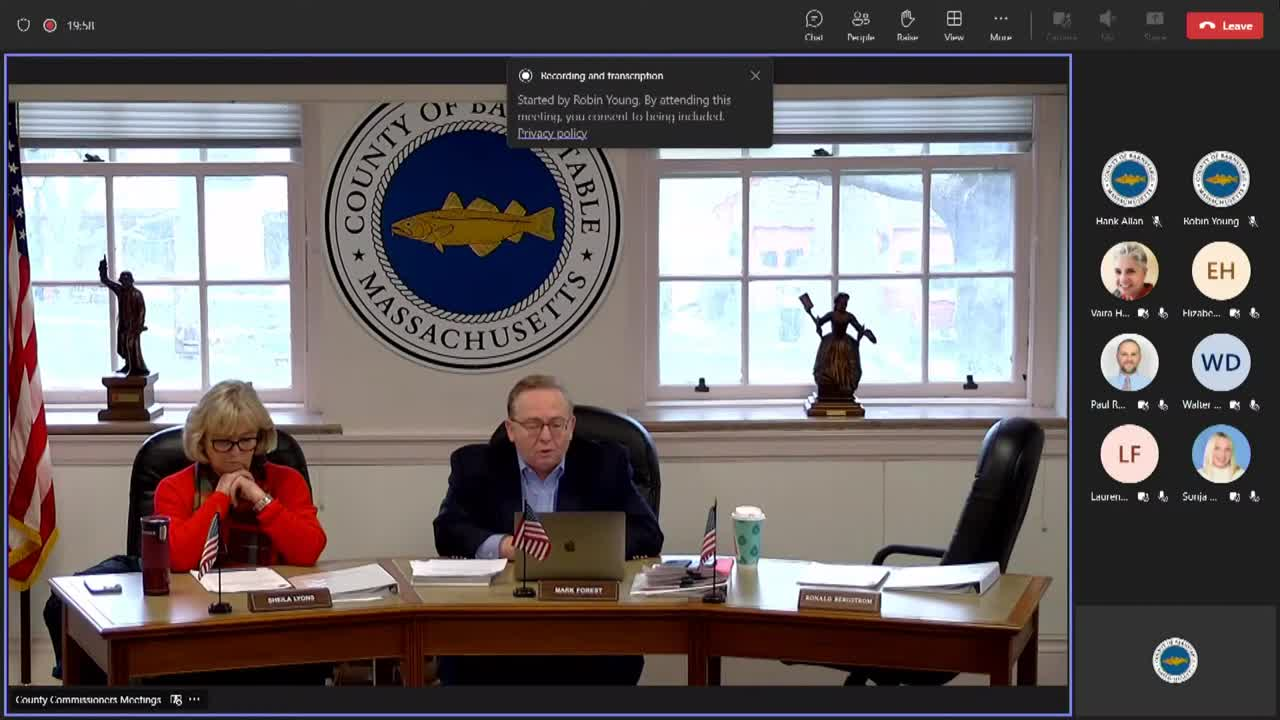
Task: Click Hank Allan's muted mic icon
Action: (x=1156, y=221)
